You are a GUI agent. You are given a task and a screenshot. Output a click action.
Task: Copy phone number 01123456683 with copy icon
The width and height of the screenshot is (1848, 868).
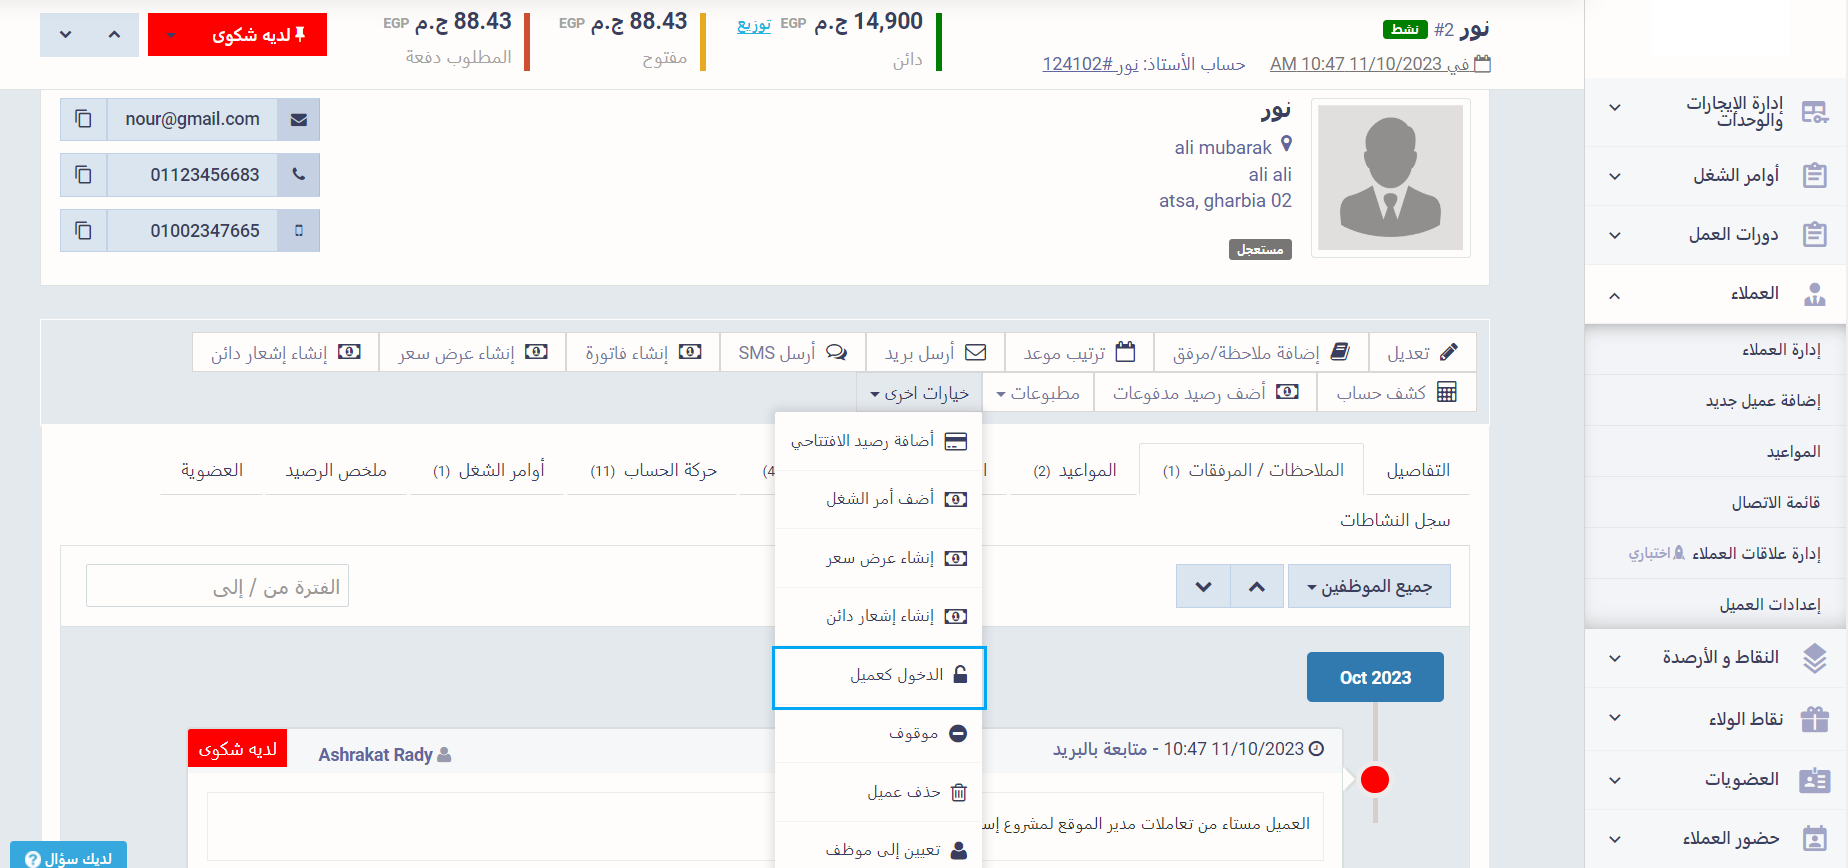(x=83, y=175)
